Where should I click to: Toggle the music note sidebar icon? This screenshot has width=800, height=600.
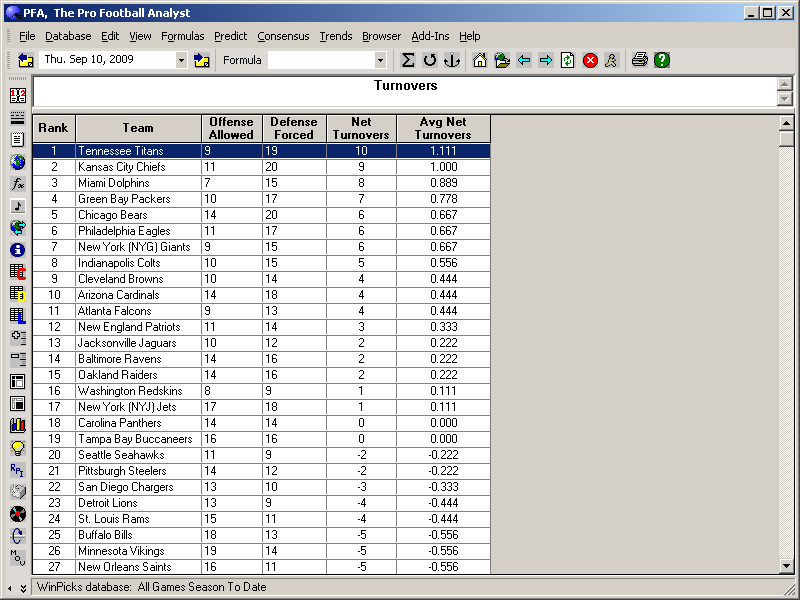17,206
